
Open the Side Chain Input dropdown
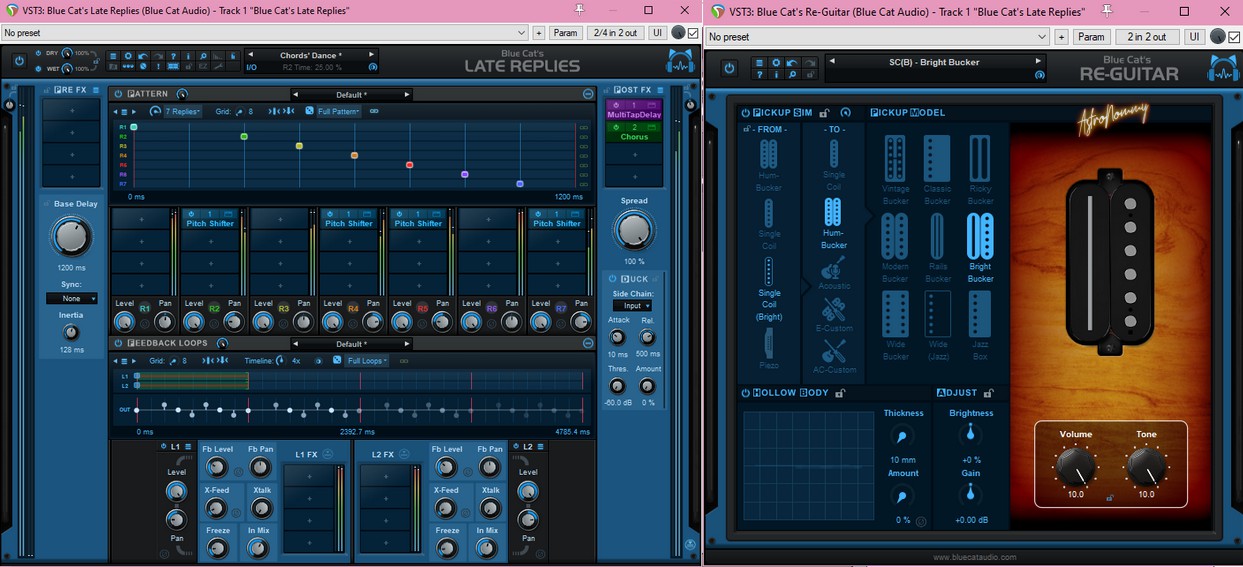click(x=632, y=306)
